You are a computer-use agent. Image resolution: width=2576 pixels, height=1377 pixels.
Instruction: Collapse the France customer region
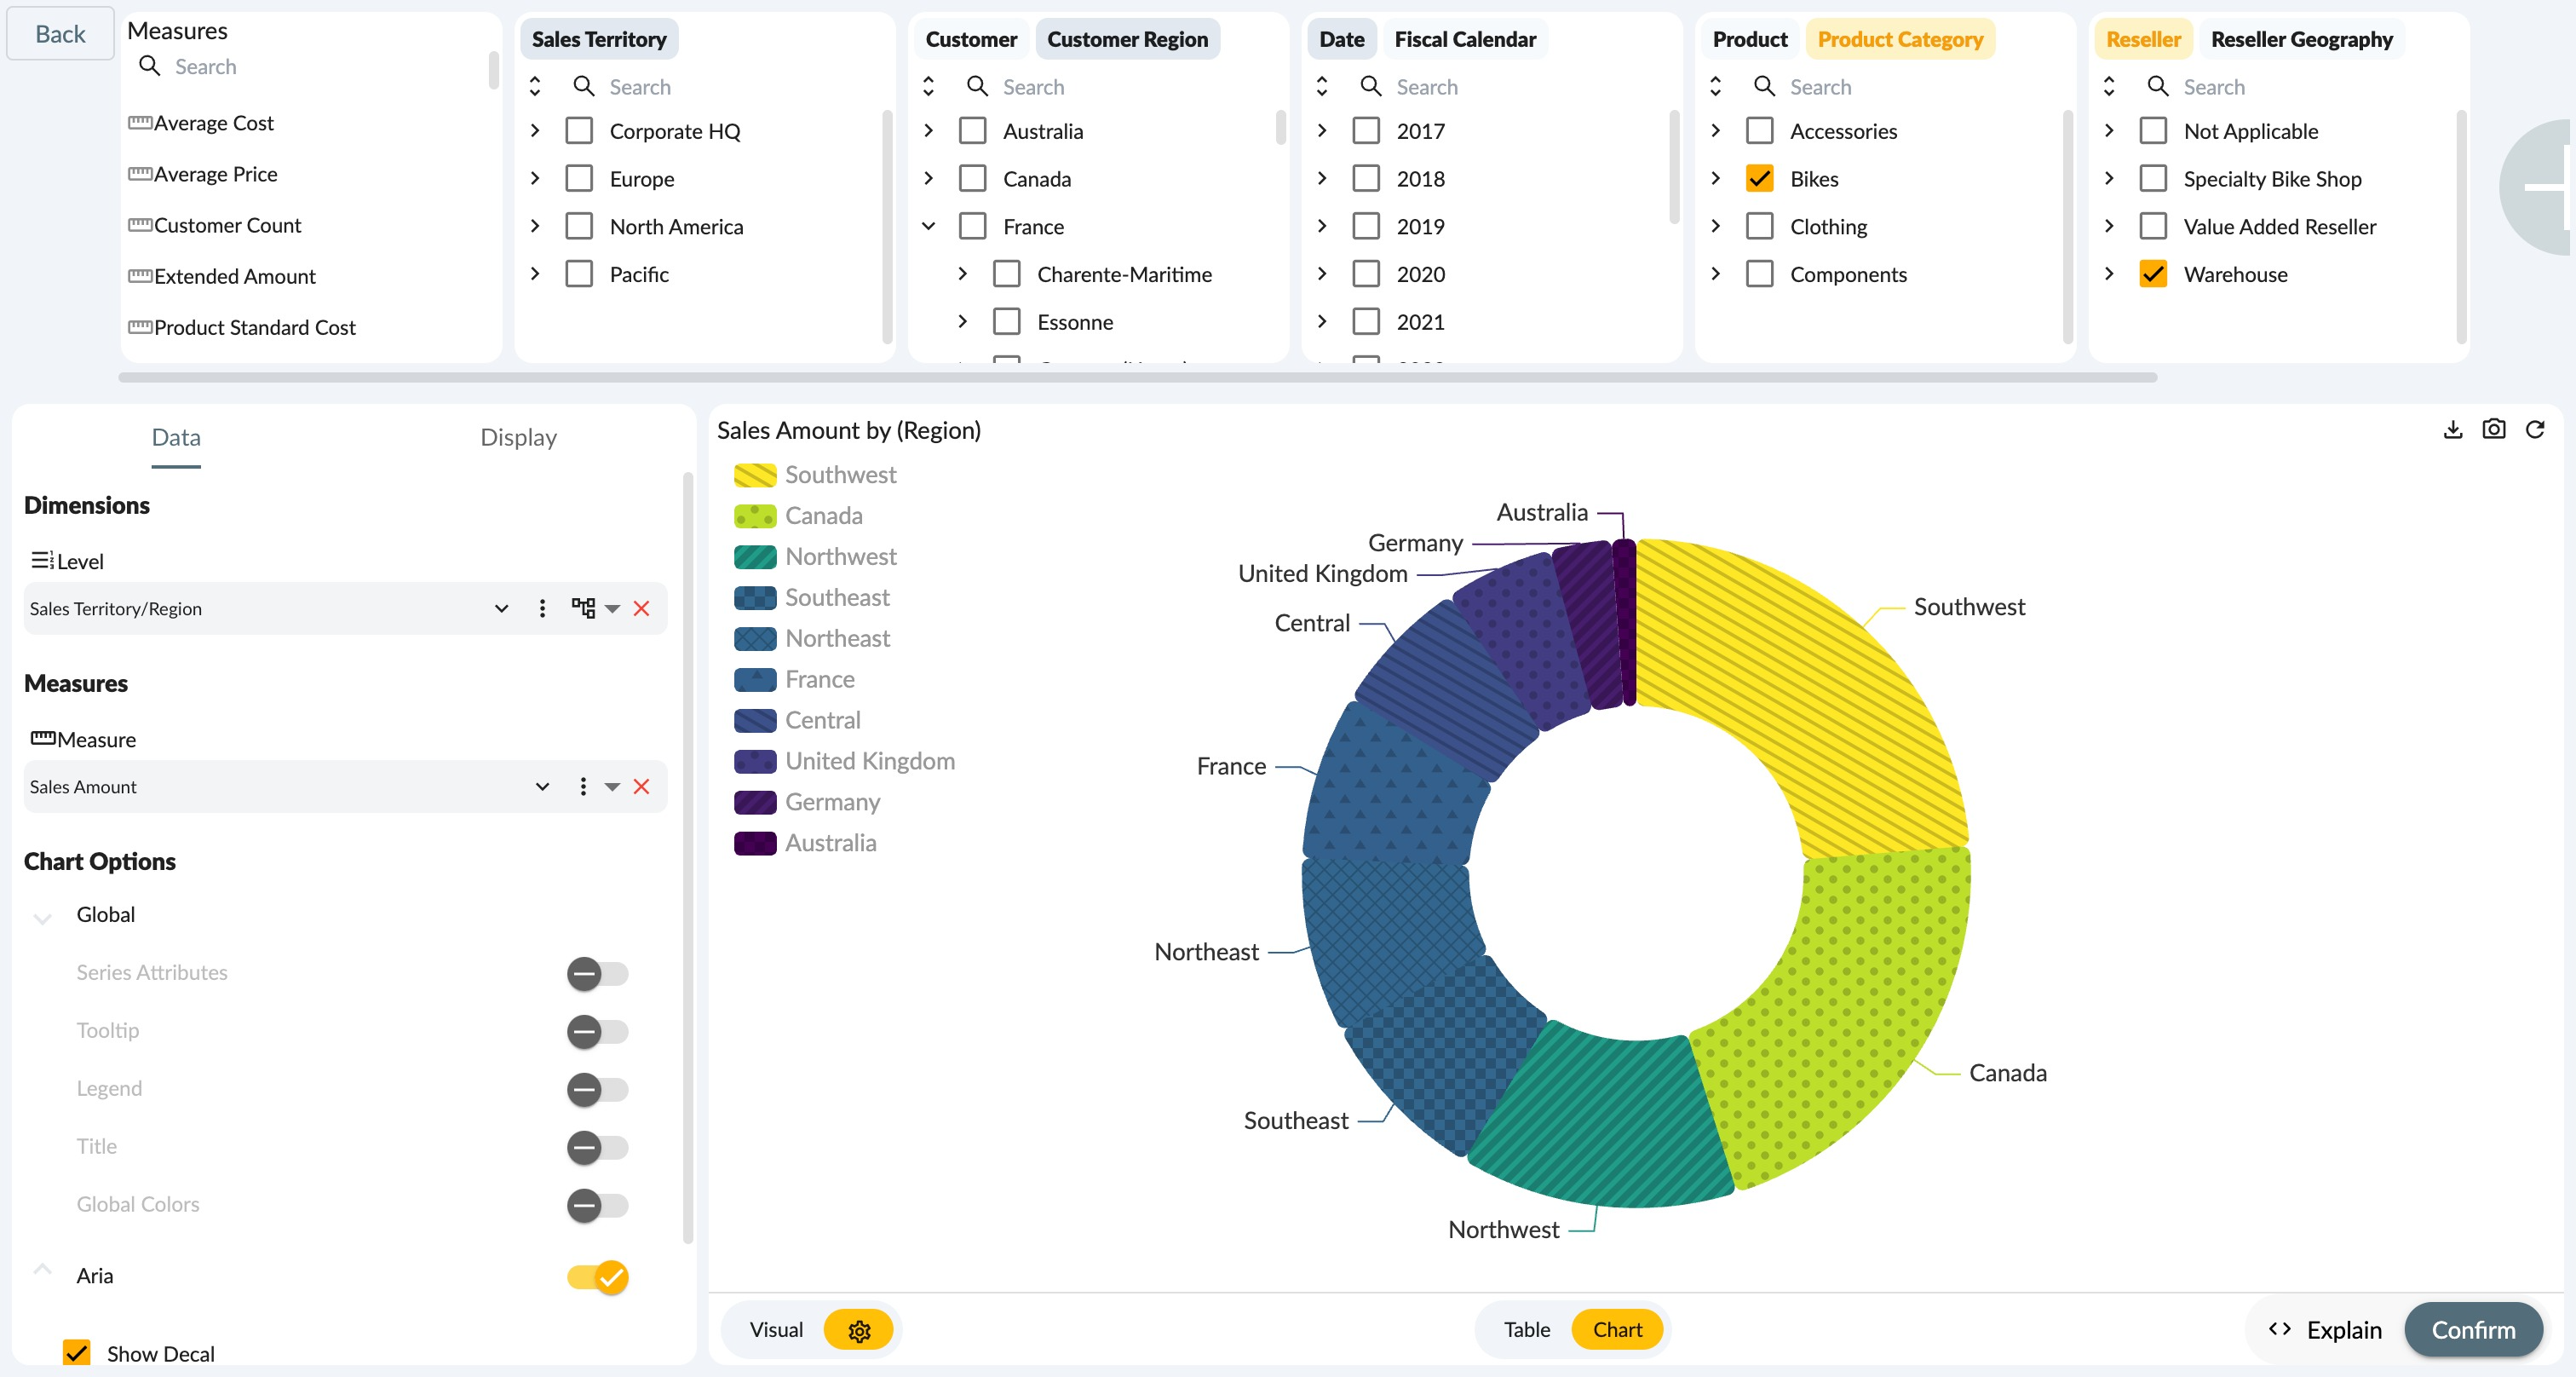[x=928, y=227]
